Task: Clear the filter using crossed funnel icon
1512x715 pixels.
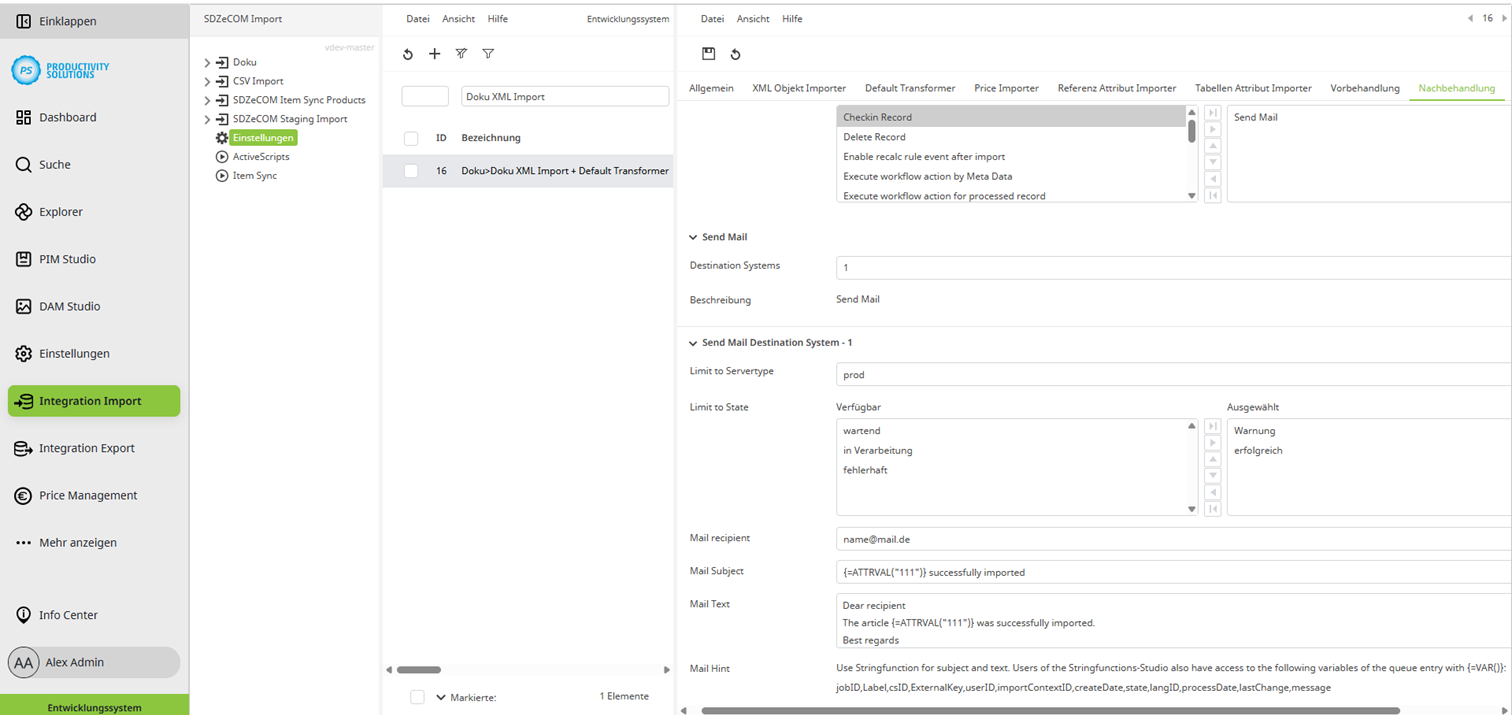Action: click(x=461, y=54)
